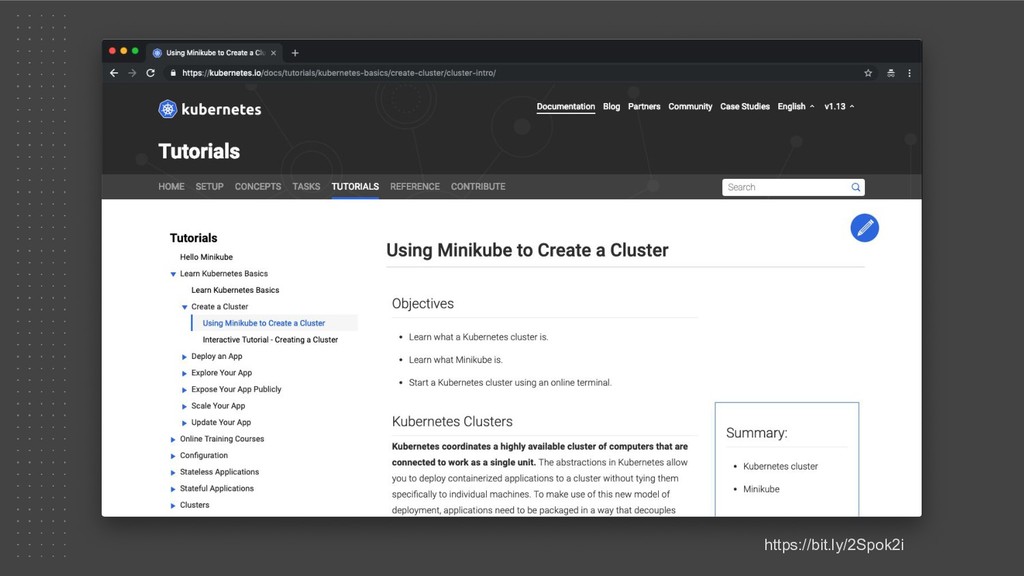1024x576 pixels.
Task: Click the kubernetes wordmark text
Action: click(x=221, y=110)
